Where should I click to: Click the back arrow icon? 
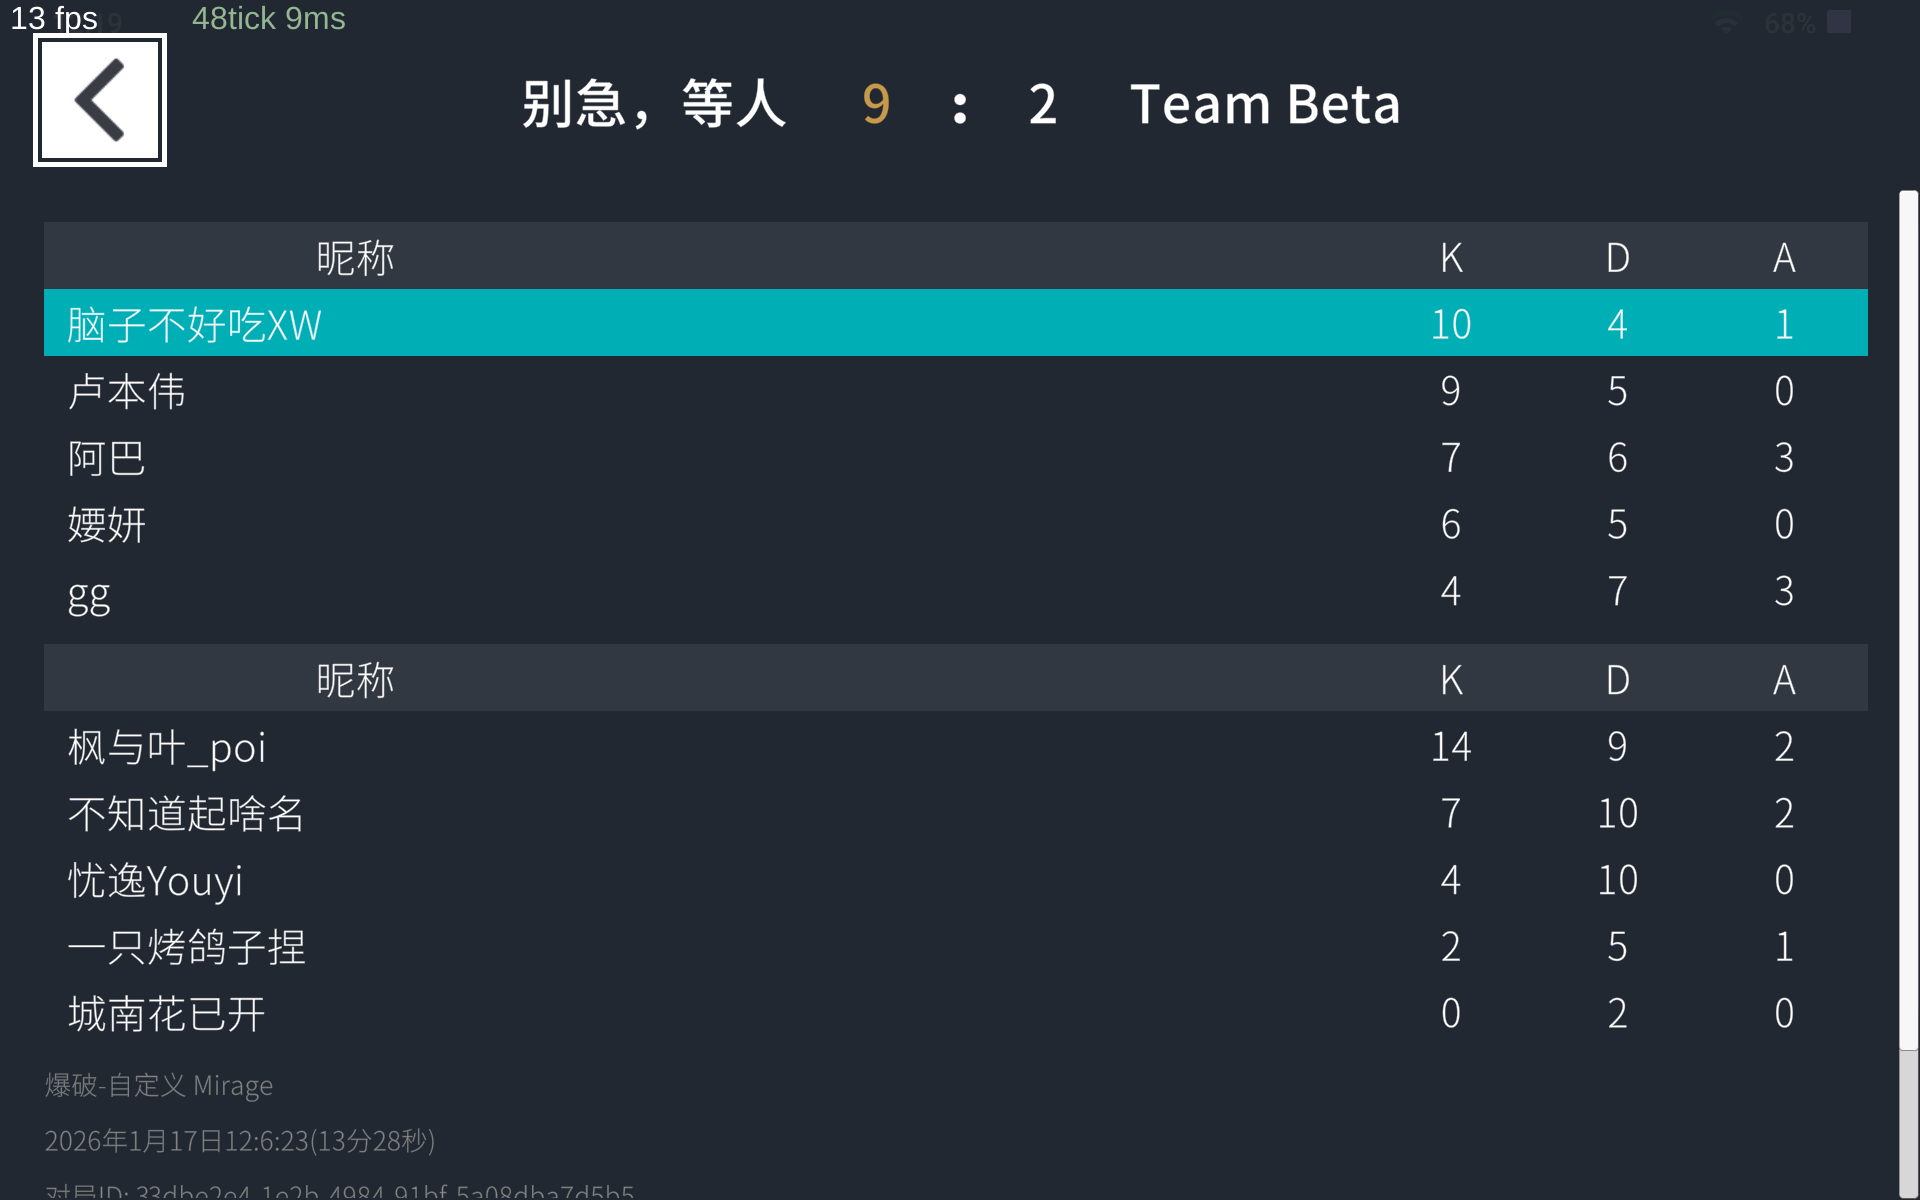[x=100, y=100]
